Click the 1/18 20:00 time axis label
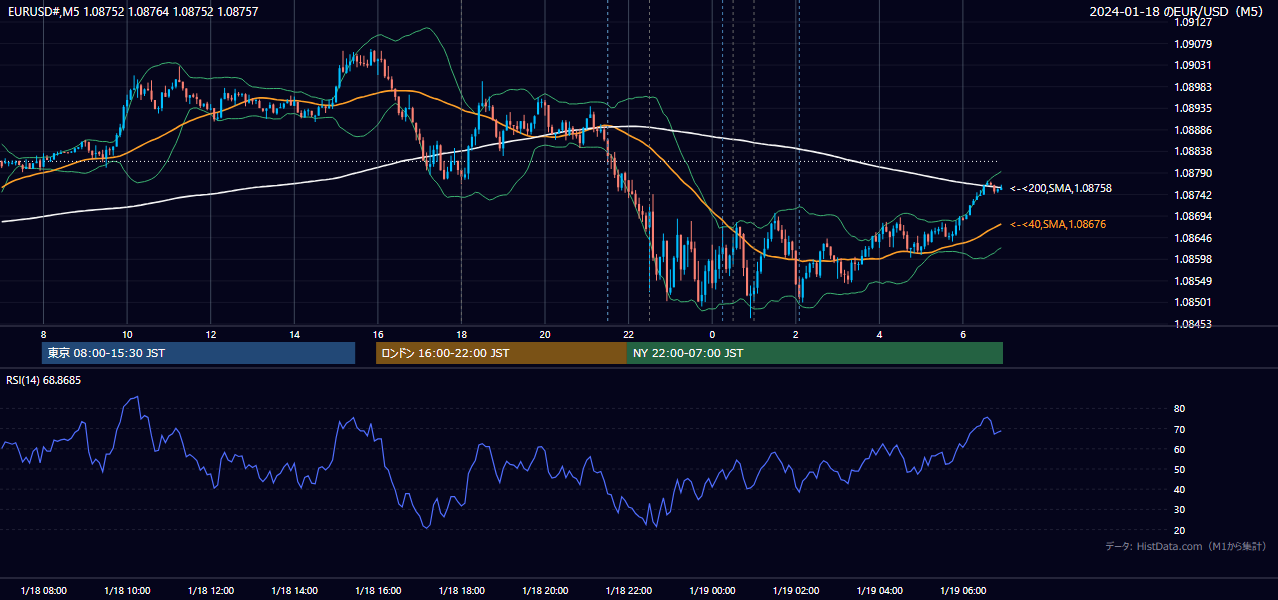The height and width of the screenshot is (600, 1278). 545,591
